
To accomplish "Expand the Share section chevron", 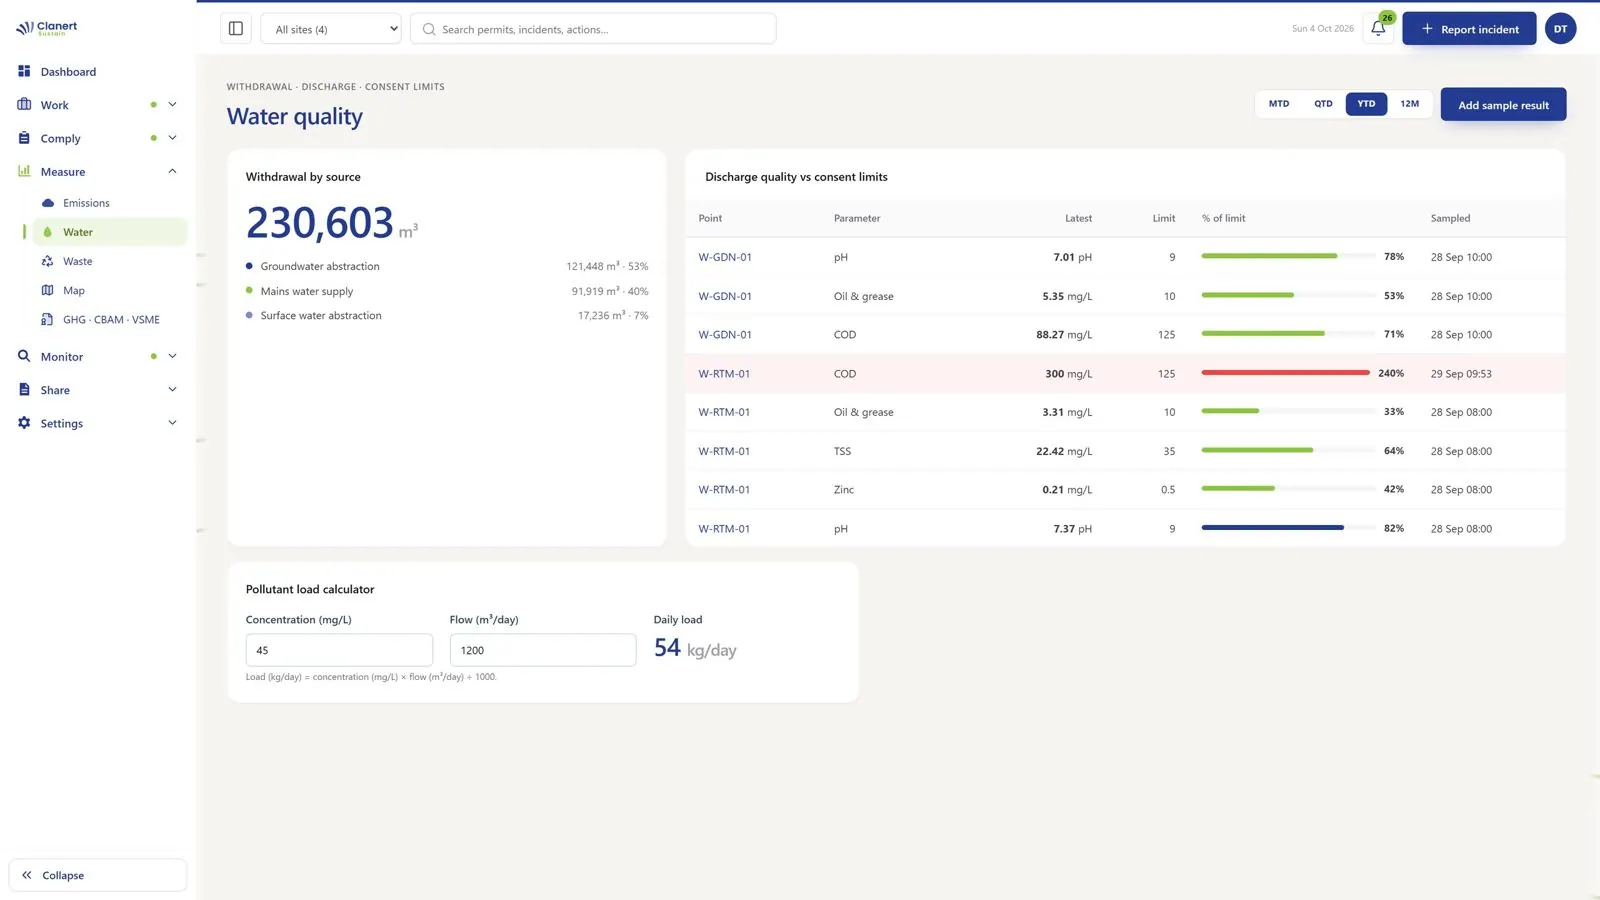I will pos(172,389).
